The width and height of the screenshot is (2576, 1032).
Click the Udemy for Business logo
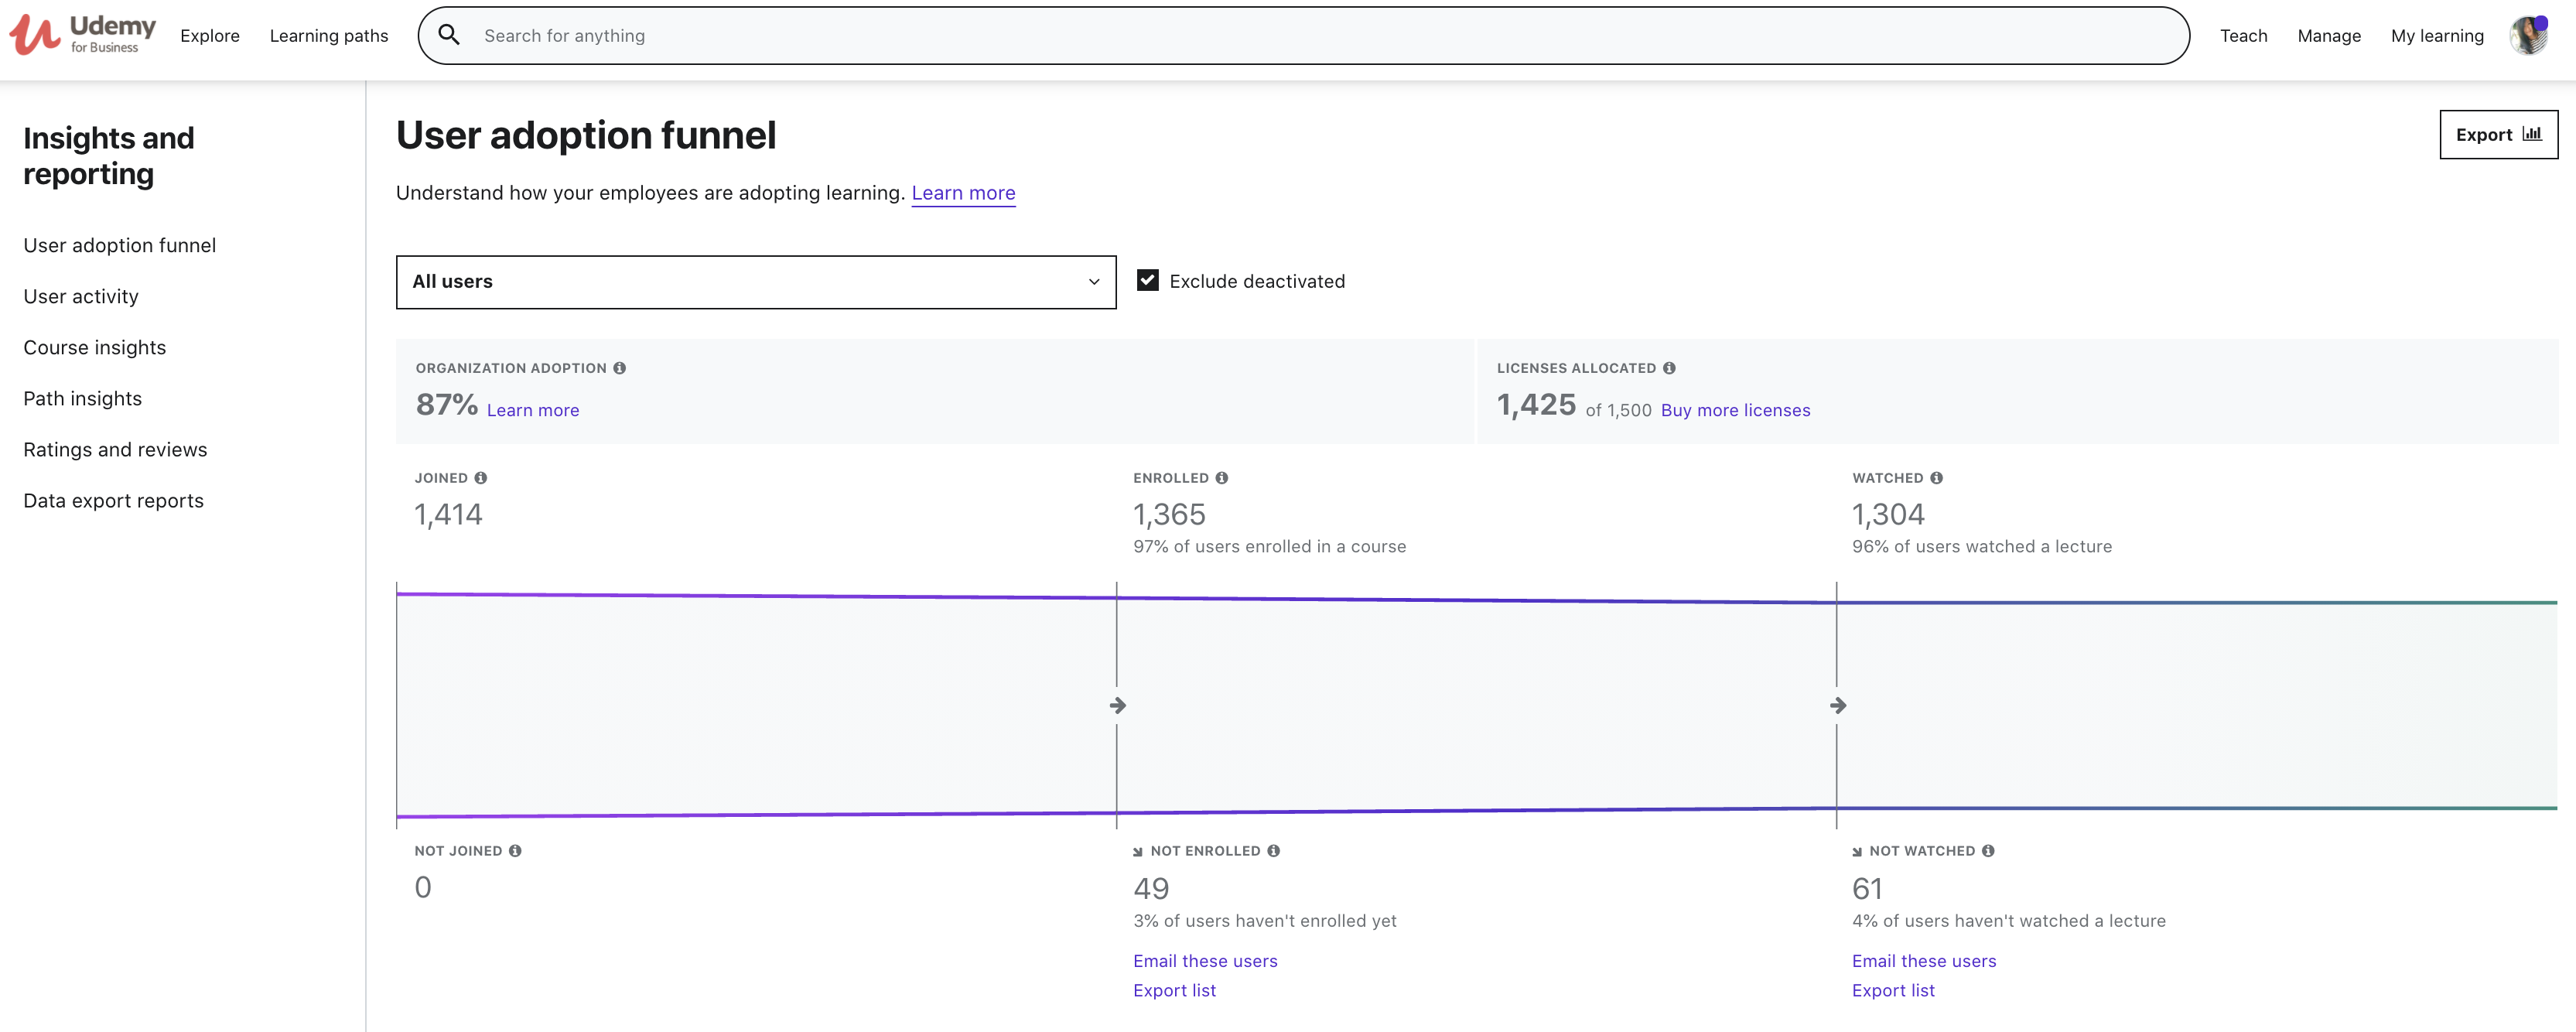(83, 35)
